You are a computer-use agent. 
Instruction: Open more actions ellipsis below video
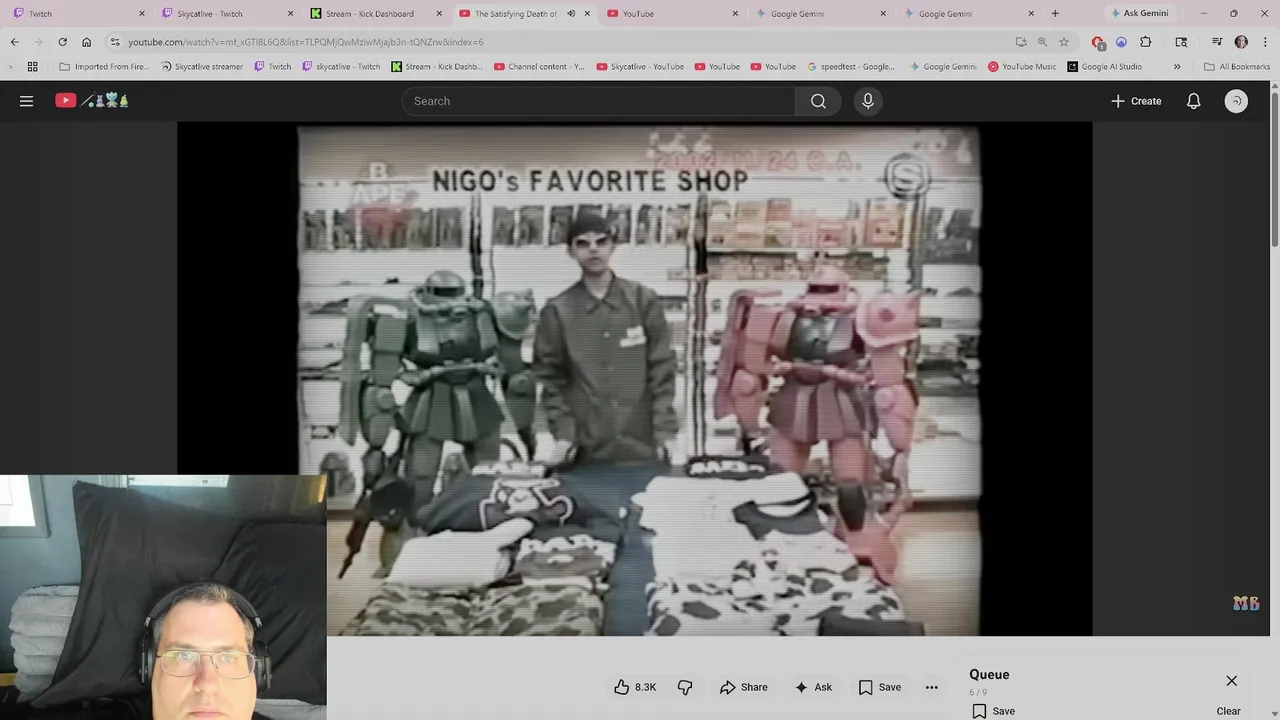[931, 687]
